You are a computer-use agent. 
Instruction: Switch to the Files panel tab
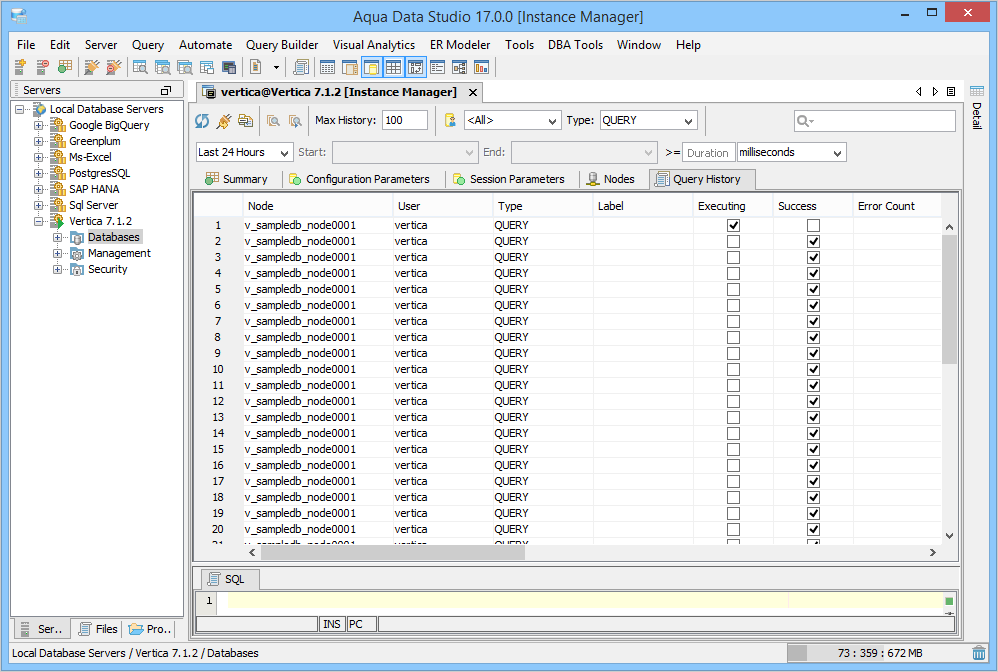(x=98, y=629)
